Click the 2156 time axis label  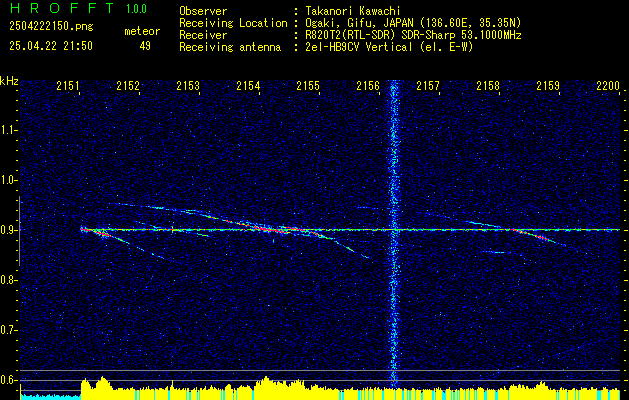[x=368, y=86]
